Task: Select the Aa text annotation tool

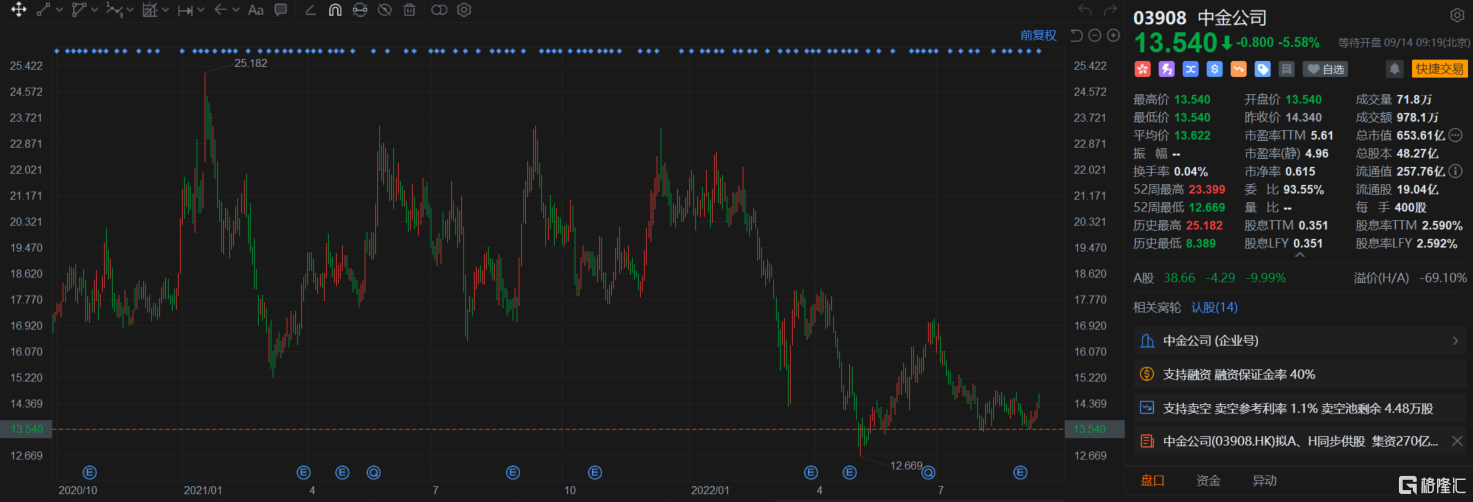Action: 256,10
